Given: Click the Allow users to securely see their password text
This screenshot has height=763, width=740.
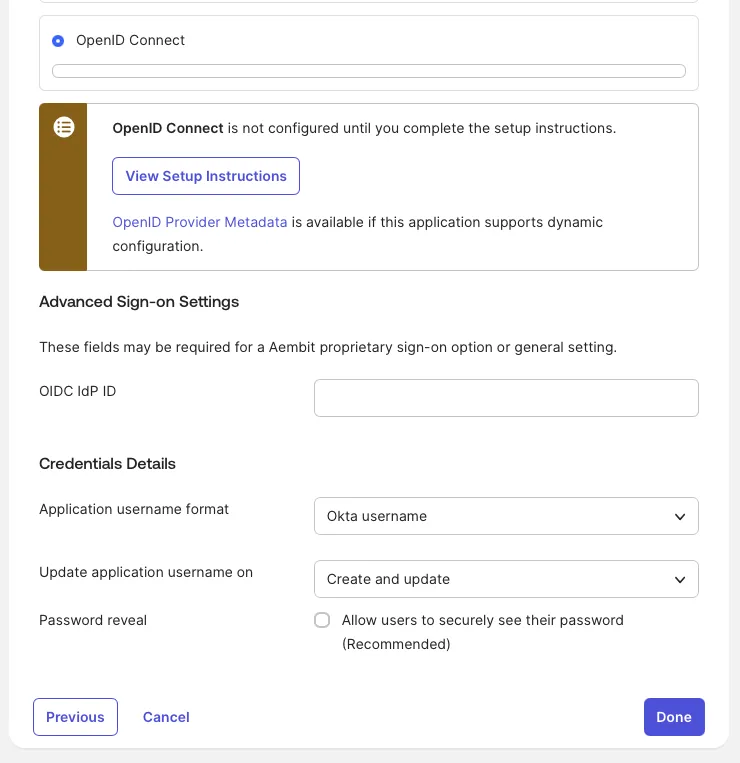Looking at the screenshot, I should coord(483,632).
